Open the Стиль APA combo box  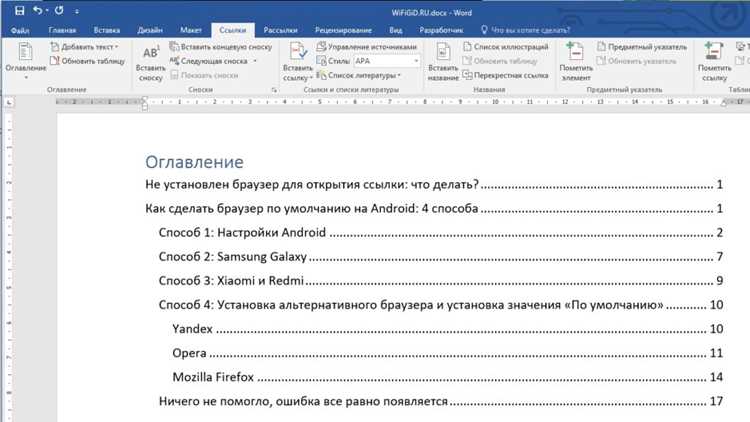click(386, 61)
